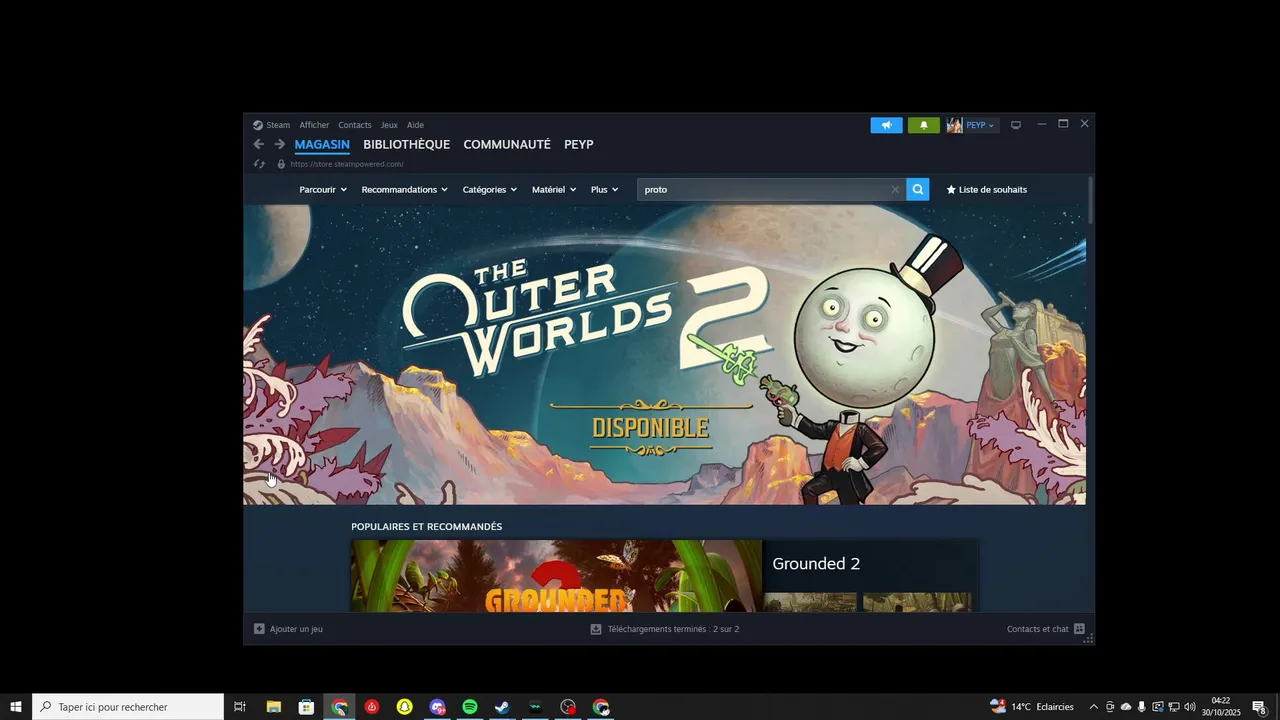Open Liste de souhaits

[x=986, y=189]
